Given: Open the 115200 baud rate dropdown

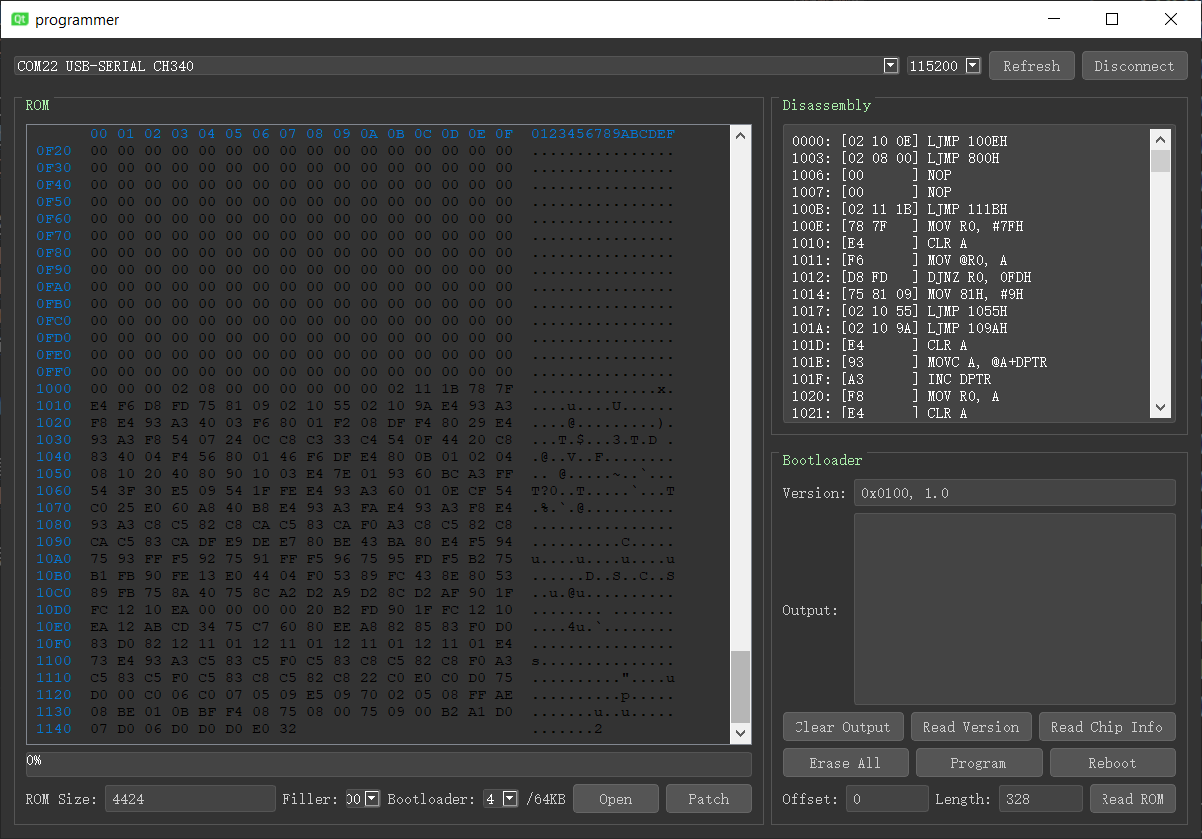Looking at the screenshot, I should (x=972, y=66).
